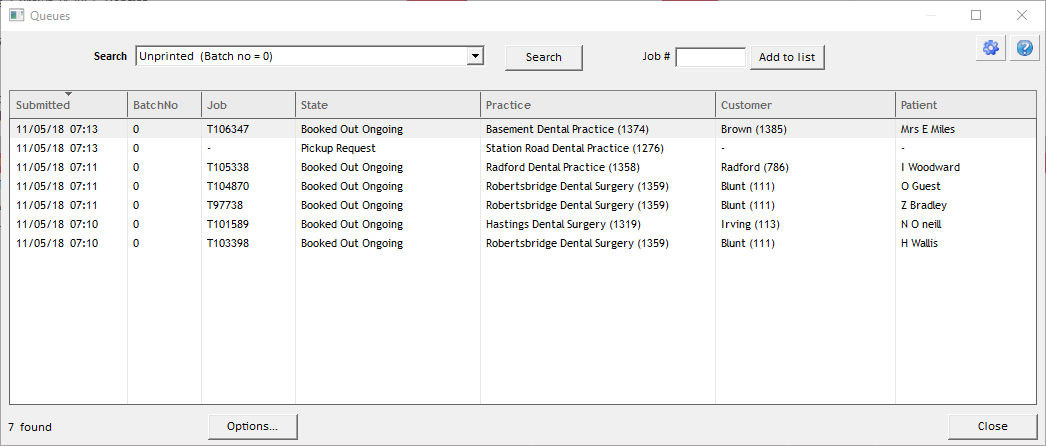Open the Options... button
The image size is (1046, 446).
[x=252, y=426]
